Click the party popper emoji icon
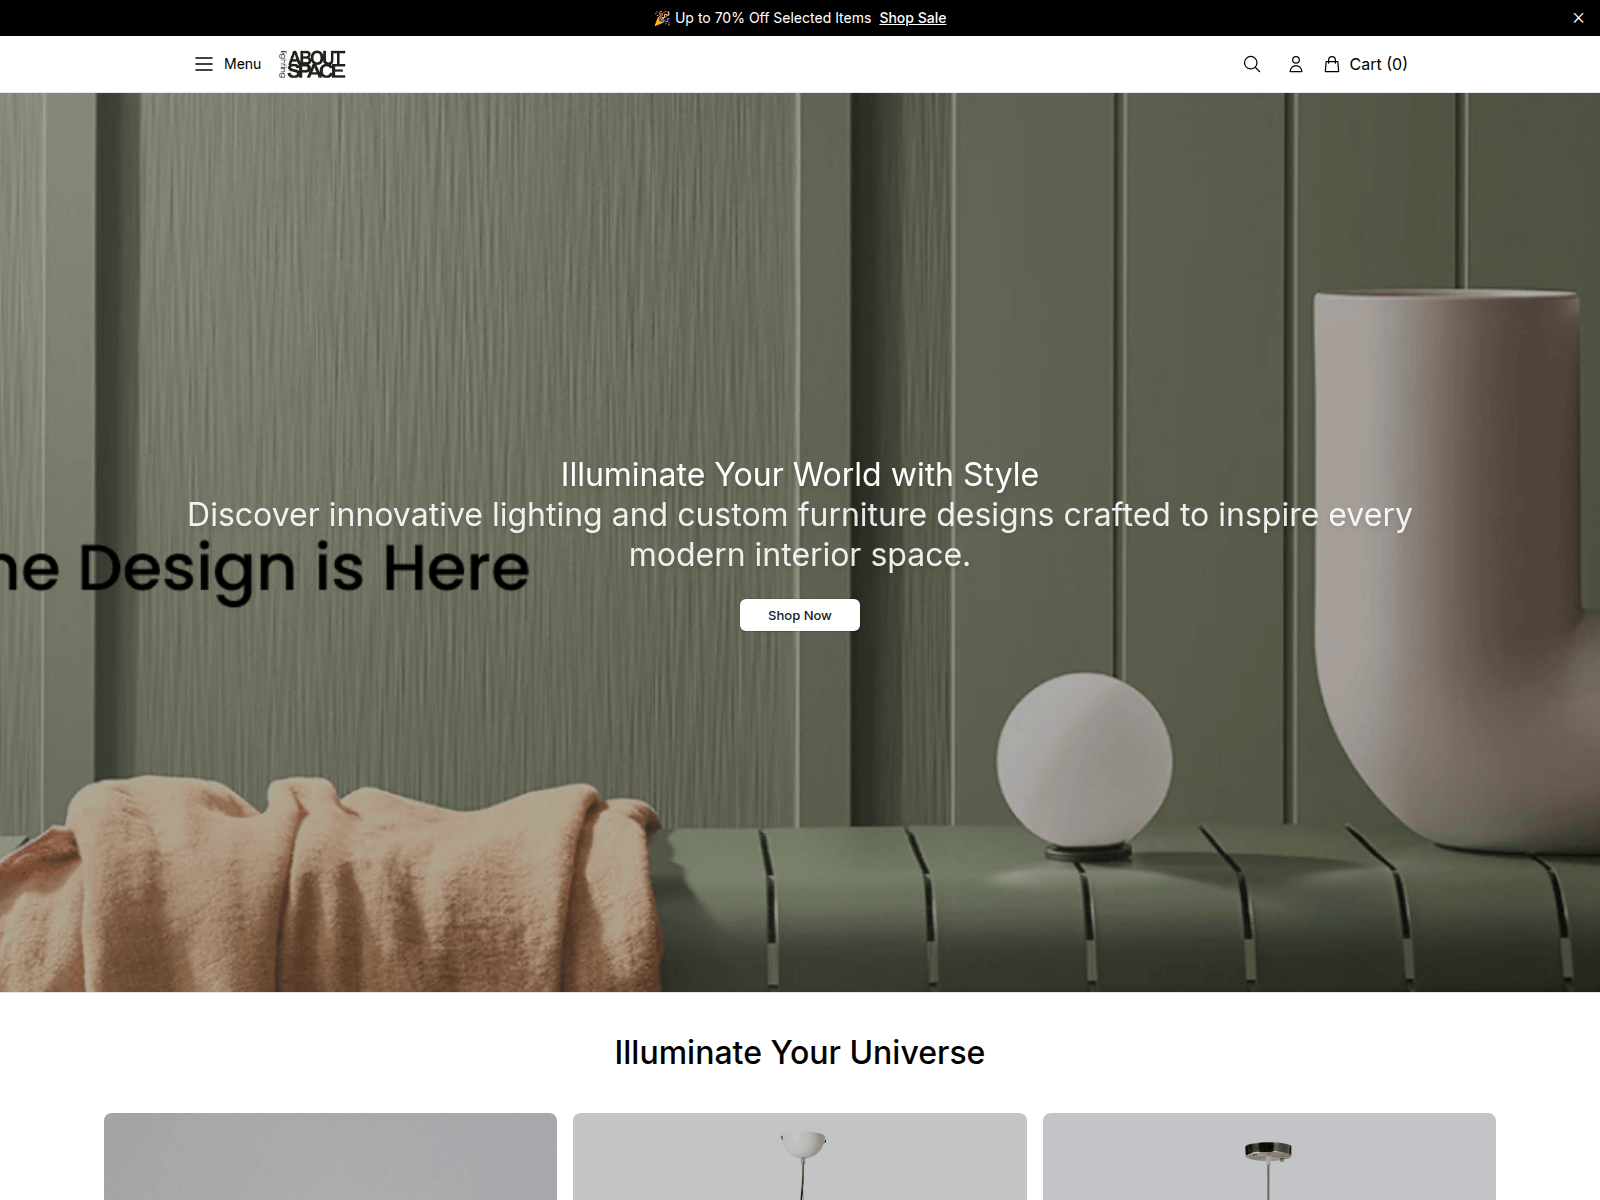The image size is (1600, 1200). (662, 18)
